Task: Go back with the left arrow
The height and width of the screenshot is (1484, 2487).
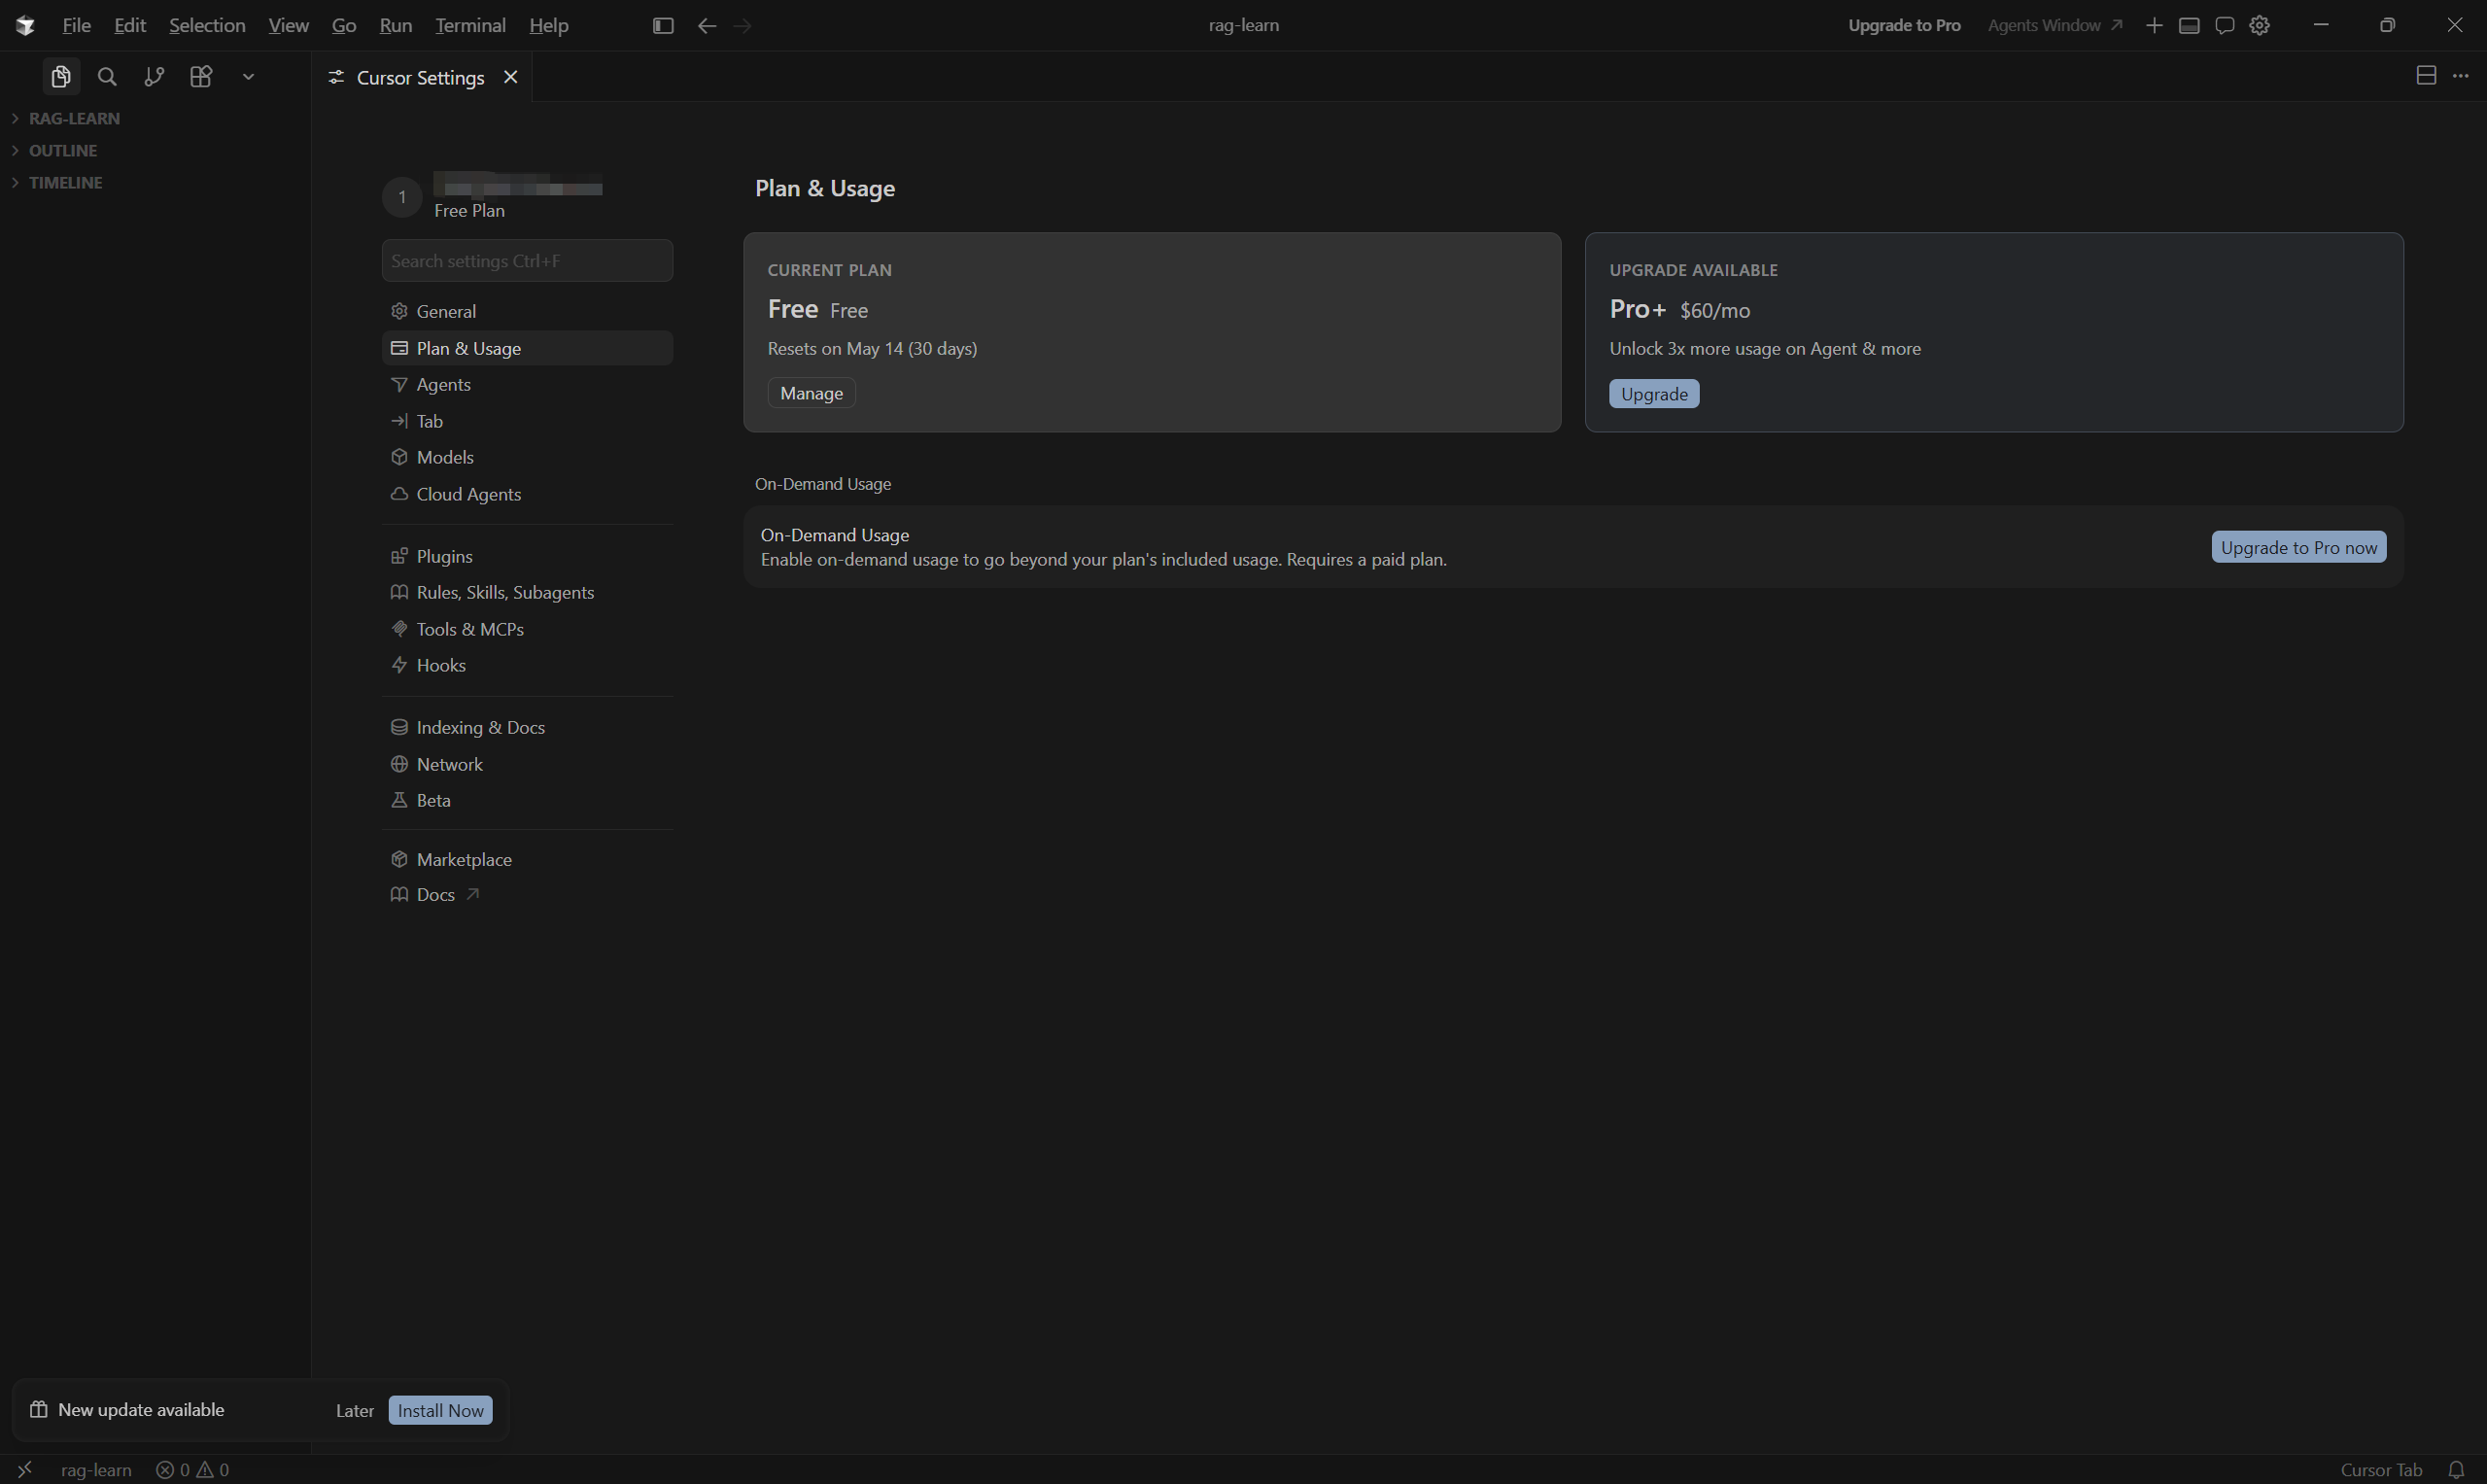Action: [x=707, y=26]
